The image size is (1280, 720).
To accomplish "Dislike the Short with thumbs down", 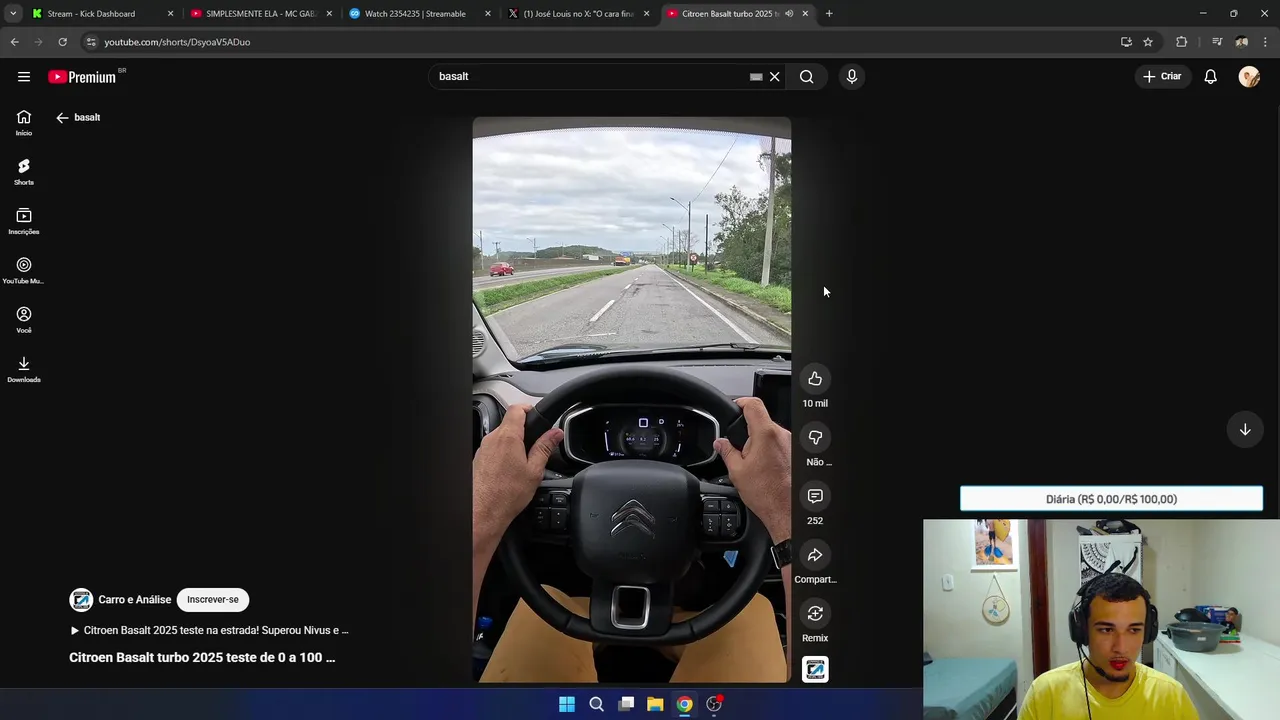I will (x=815, y=437).
